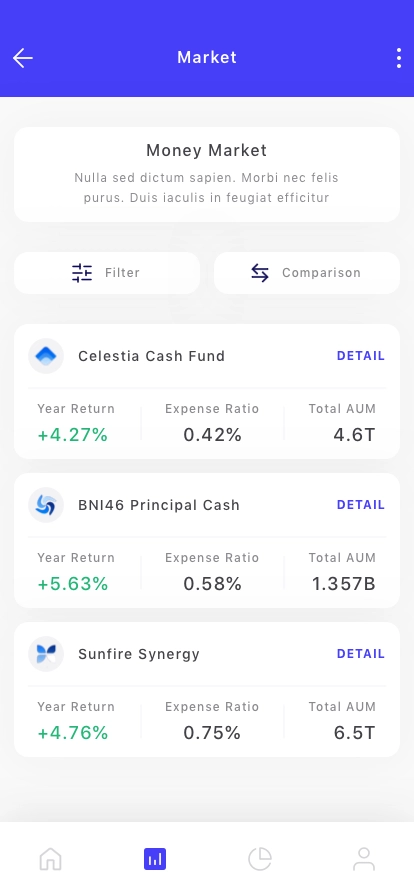View DETAIL for Celestia Cash Fund
This screenshot has width=414, height=896.
(x=361, y=356)
